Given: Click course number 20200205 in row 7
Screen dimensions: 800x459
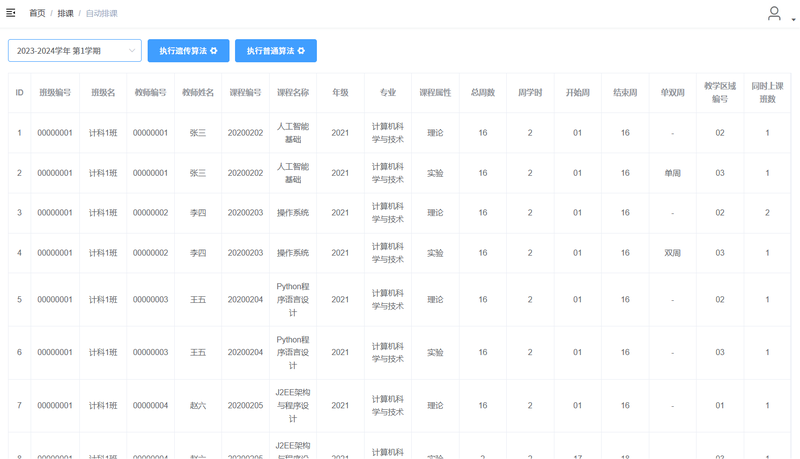Looking at the screenshot, I should pyautogui.click(x=245, y=405).
